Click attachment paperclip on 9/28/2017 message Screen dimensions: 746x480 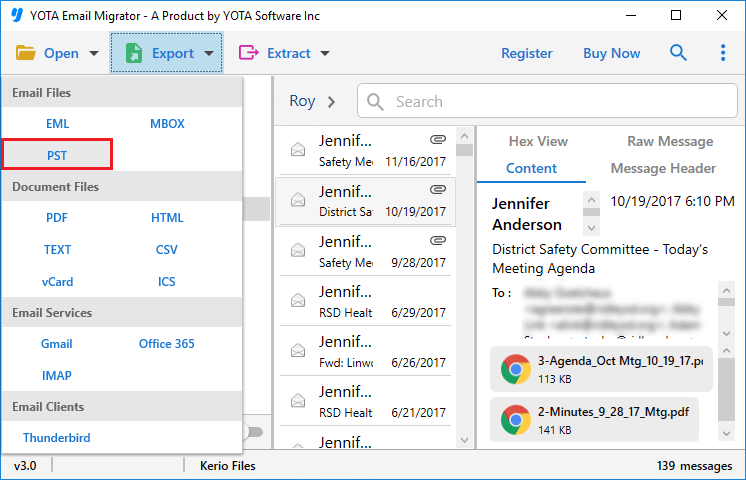[x=438, y=240]
